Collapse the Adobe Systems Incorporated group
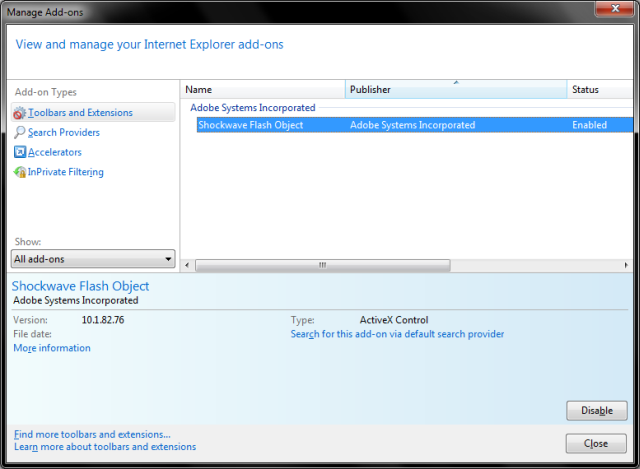This screenshot has height=469, width=640. (x=252, y=107)
